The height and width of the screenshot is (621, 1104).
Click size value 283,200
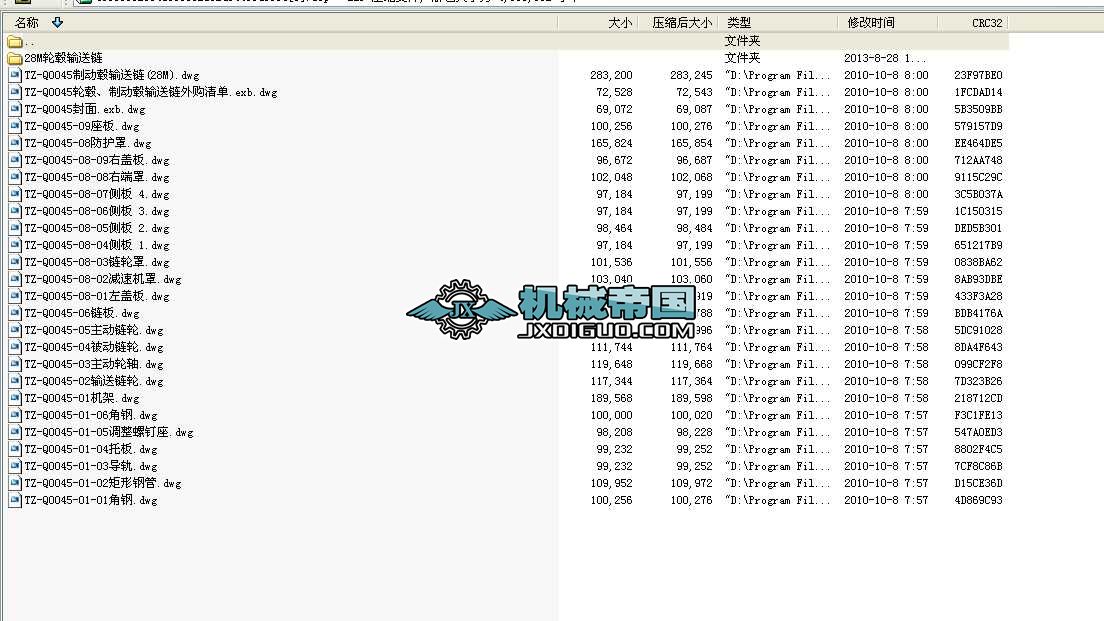click(611, 75)
